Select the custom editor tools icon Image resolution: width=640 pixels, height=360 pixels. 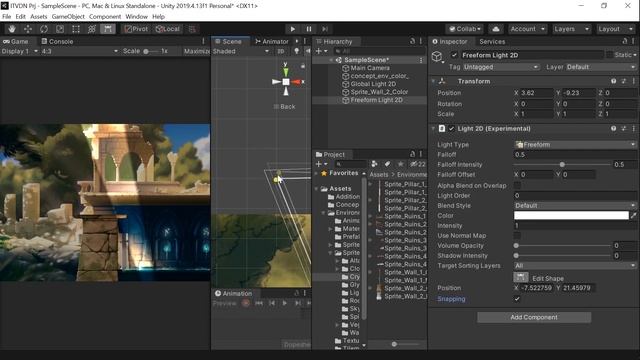point(108,29)
